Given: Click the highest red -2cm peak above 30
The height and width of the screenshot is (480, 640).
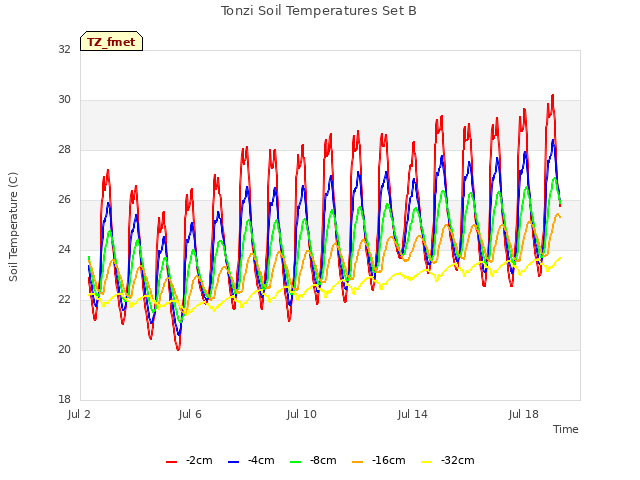Looking at the screenshot, I should pyautogui.click(x=553, y=96).
